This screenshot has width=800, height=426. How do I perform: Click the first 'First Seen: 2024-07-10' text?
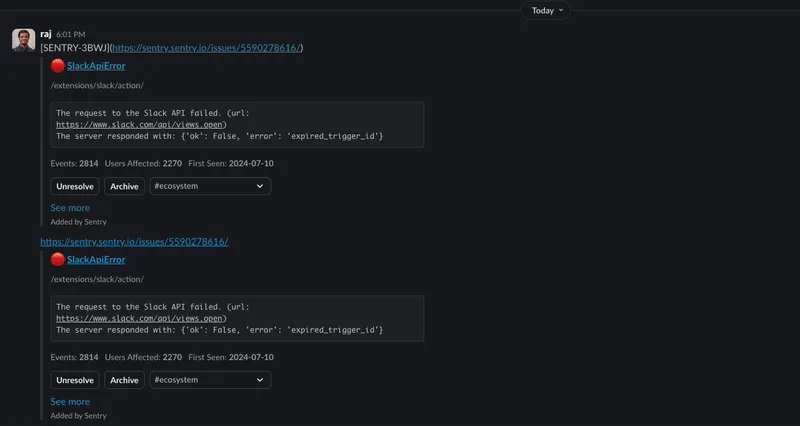(x=231, y=164)
